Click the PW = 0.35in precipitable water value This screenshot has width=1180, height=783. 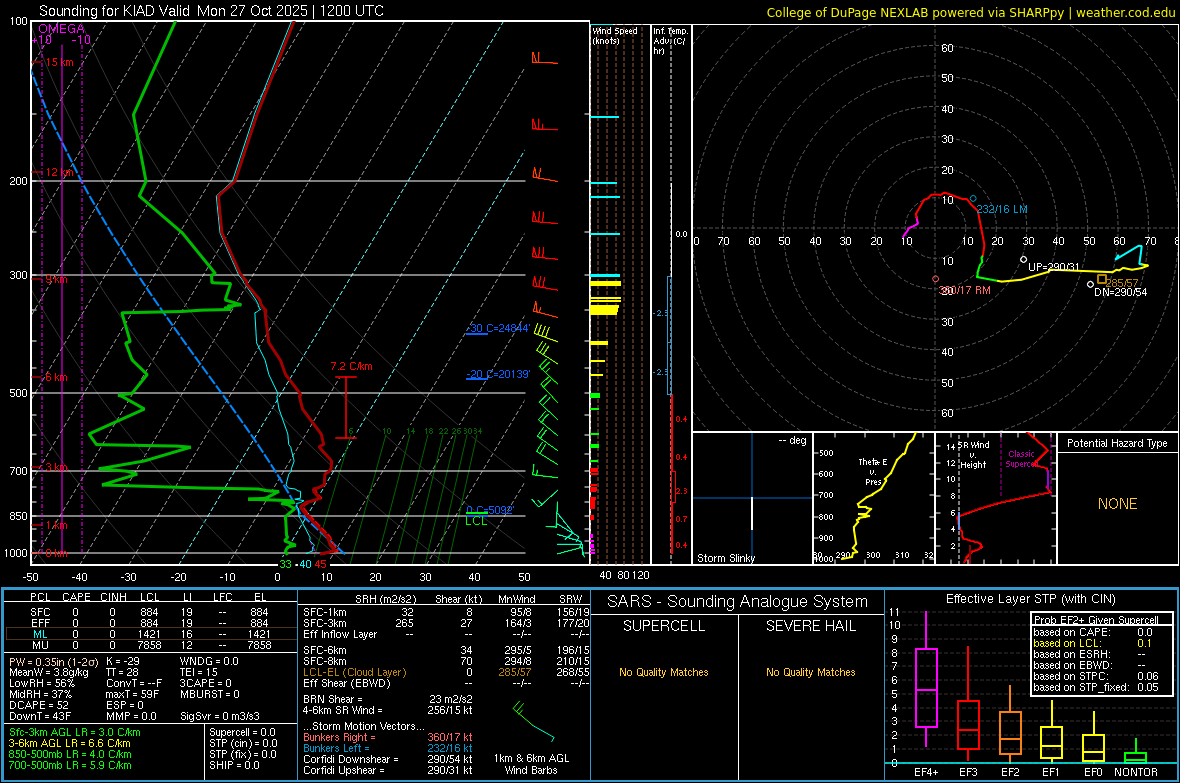pyautogui.click(x=52, y=662)
